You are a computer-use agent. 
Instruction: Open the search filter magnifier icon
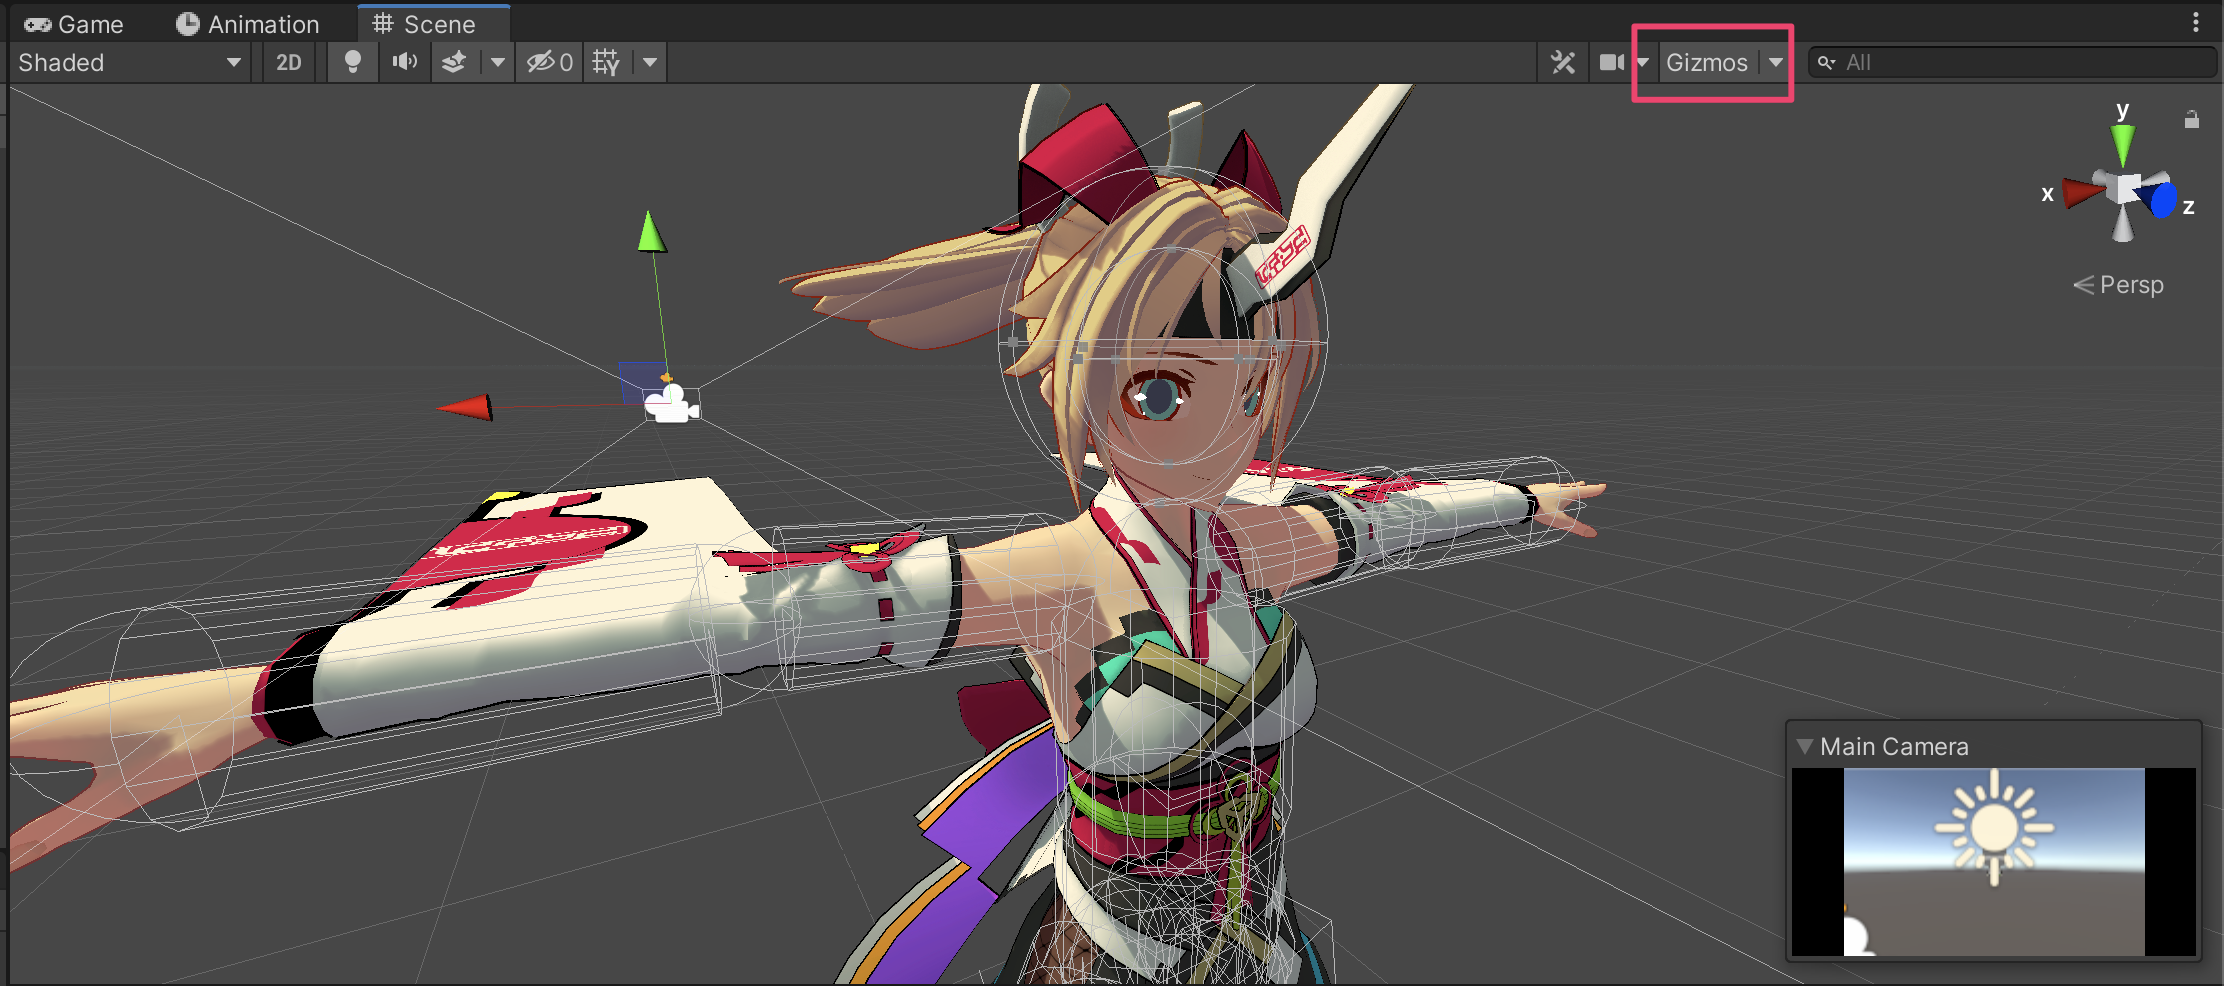point(1826,62)
